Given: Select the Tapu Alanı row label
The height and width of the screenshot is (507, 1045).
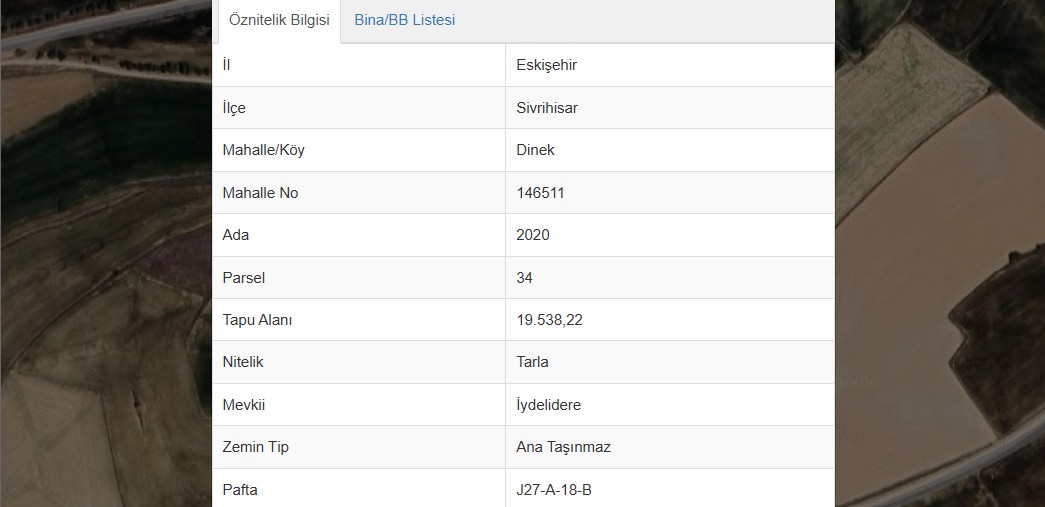Looking at the screenshot, I should pyautogui.click(x=257, y=320).
